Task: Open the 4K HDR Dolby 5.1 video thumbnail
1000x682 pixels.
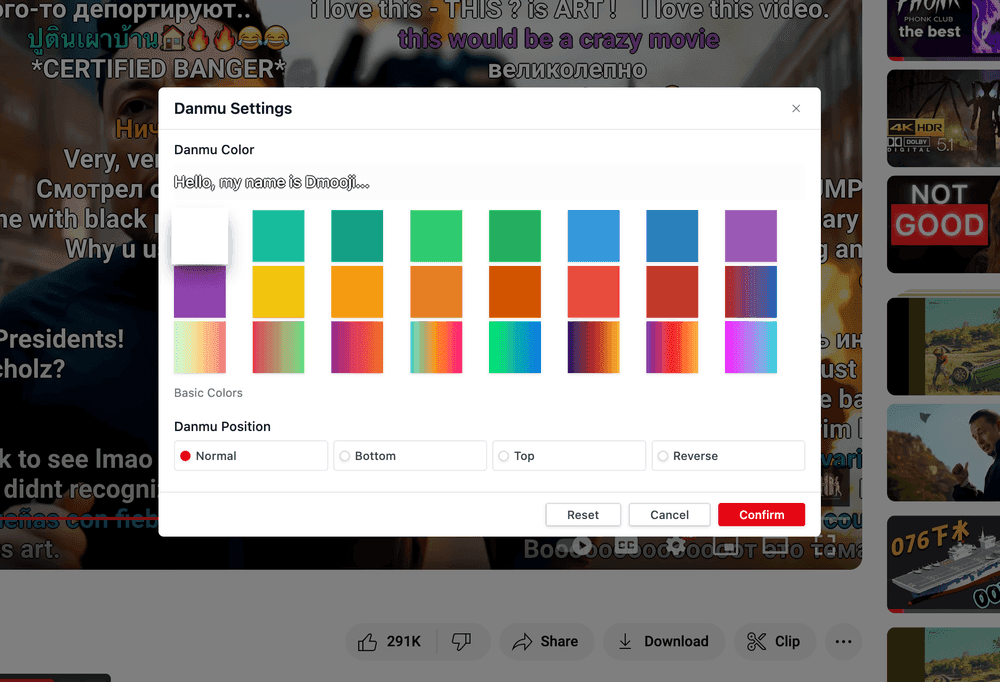Action: 943,119
